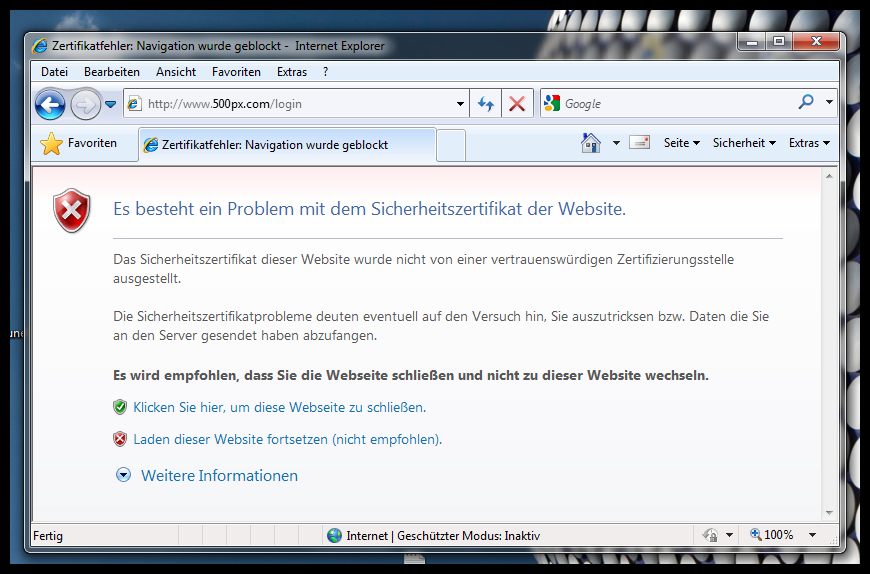The height and width of the screenshot is (574, 870).
Task: Open the Extras menu in menu bar
Action: [x=292, y=72]
